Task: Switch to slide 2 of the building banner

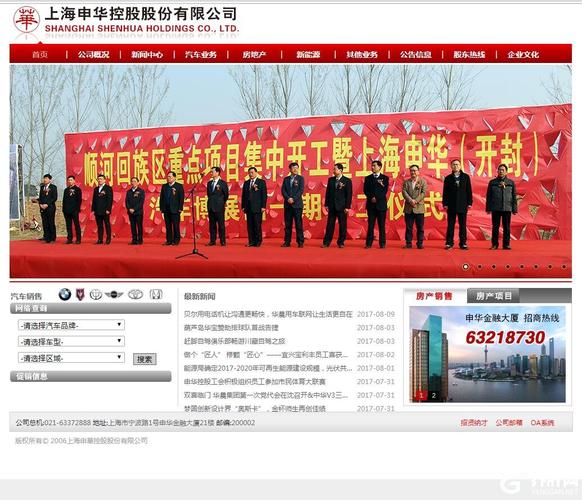Action: tap(434, 396)
